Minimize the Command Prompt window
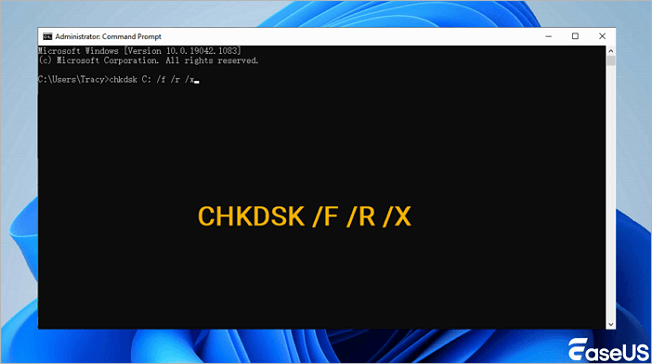 (x=548, y=37)
